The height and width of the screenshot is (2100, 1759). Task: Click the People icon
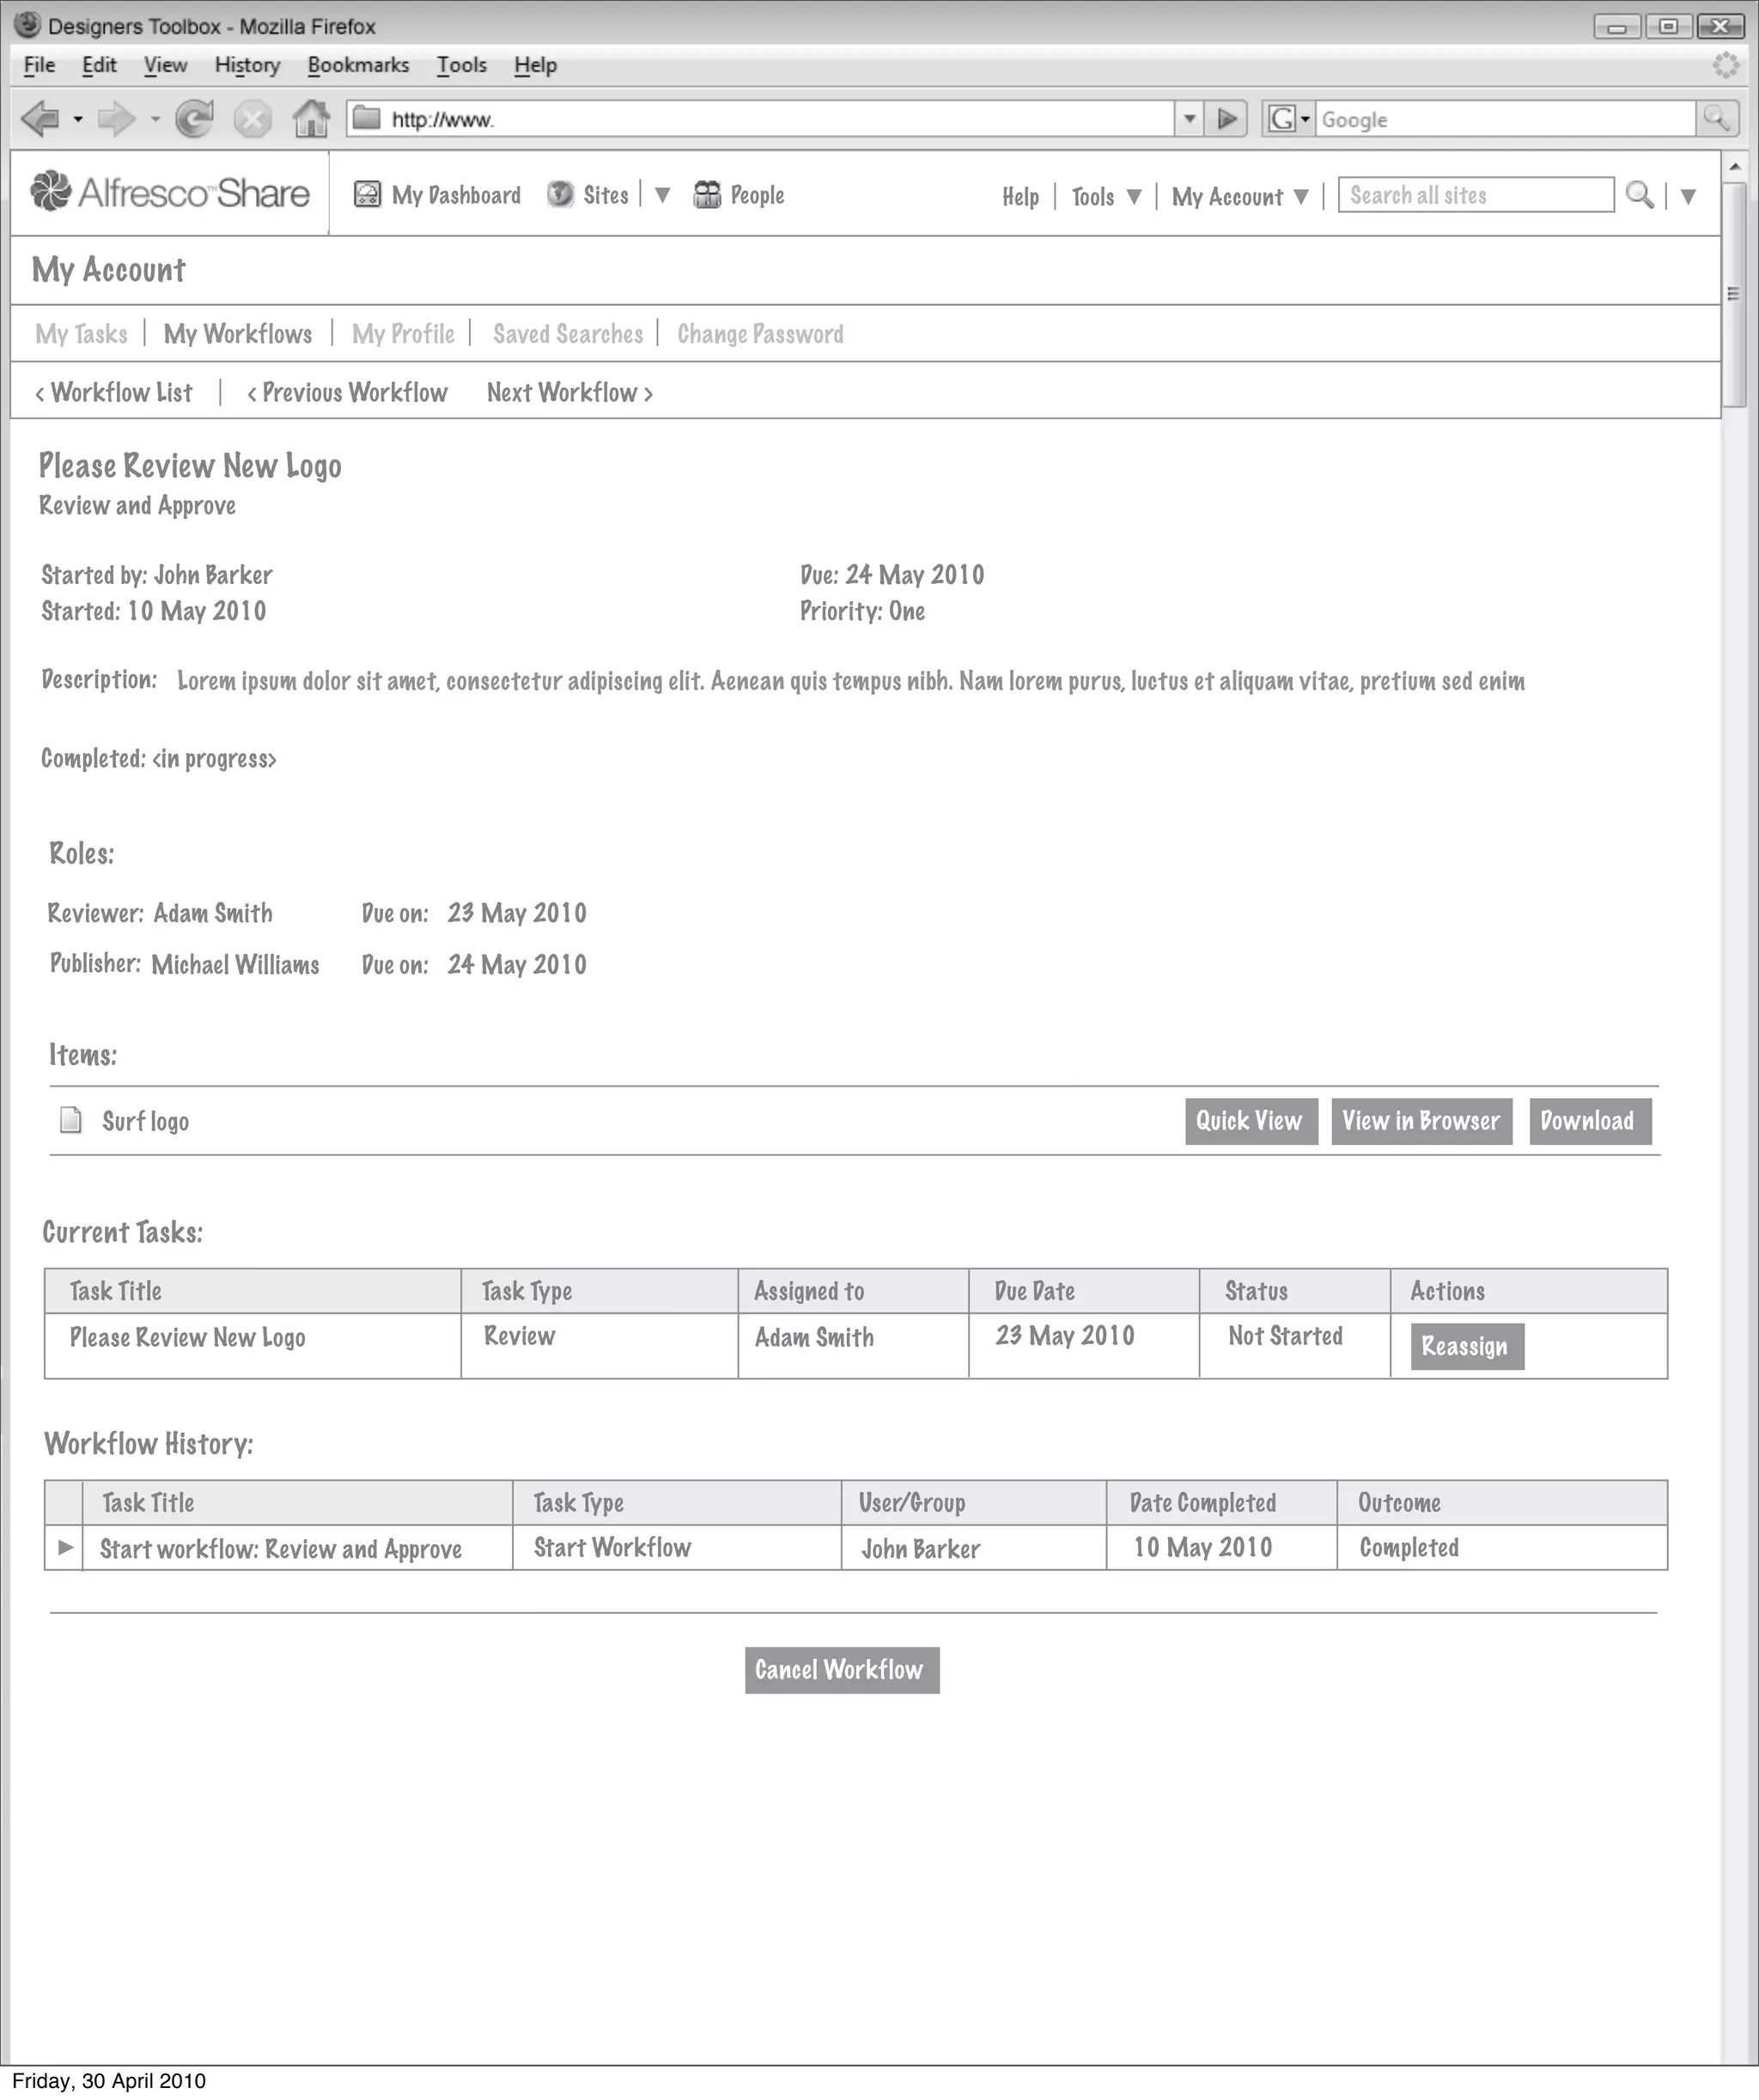click(707, 194)
